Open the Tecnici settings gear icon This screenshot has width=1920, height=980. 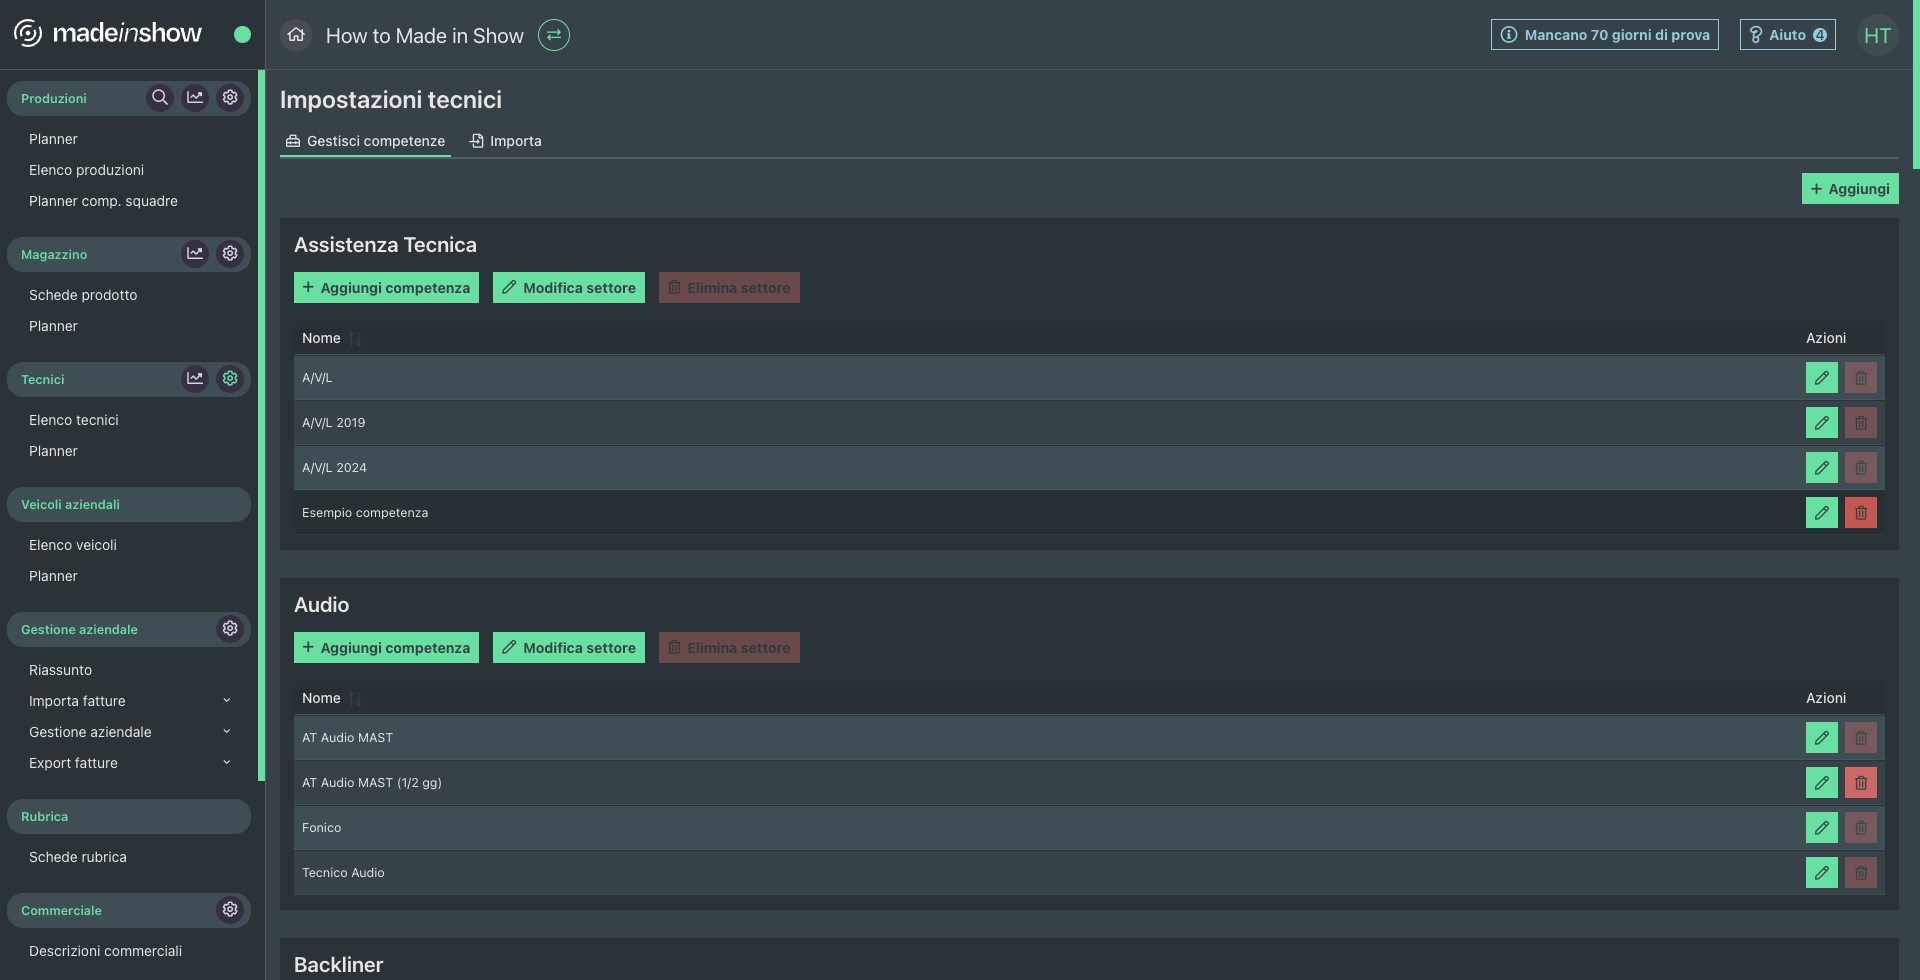click(x=230, y=379)
